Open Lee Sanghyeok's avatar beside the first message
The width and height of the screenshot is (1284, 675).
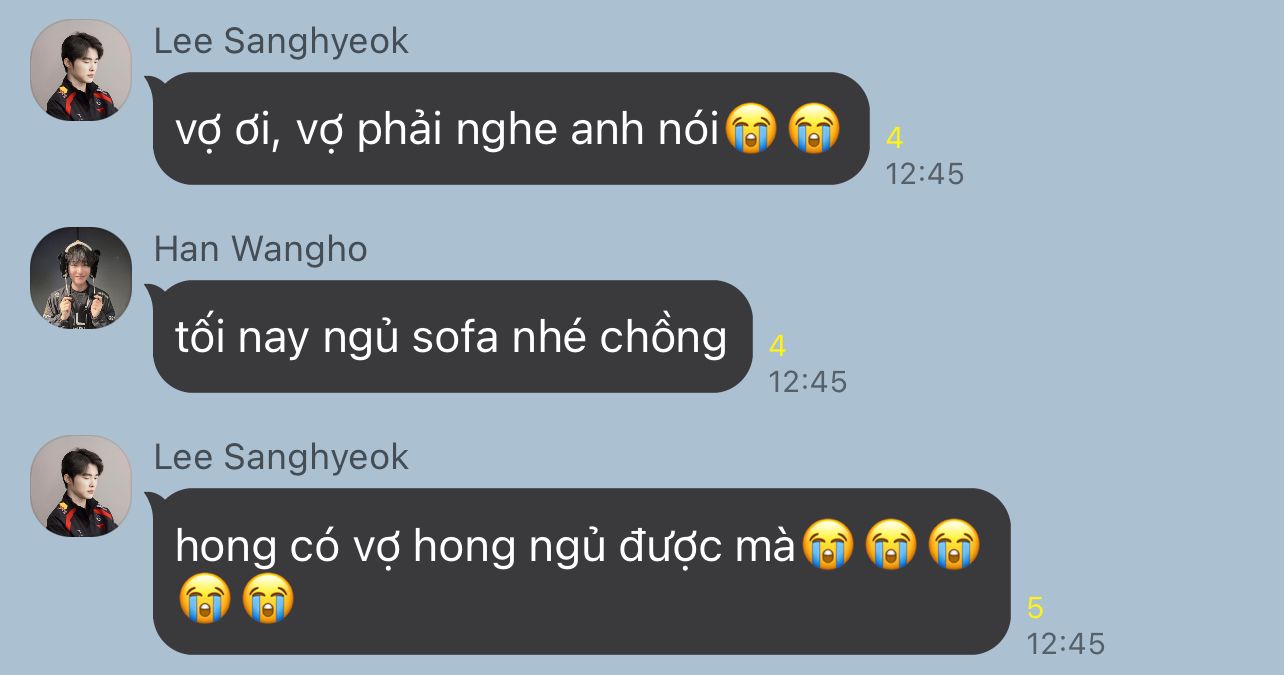point(81,70)
